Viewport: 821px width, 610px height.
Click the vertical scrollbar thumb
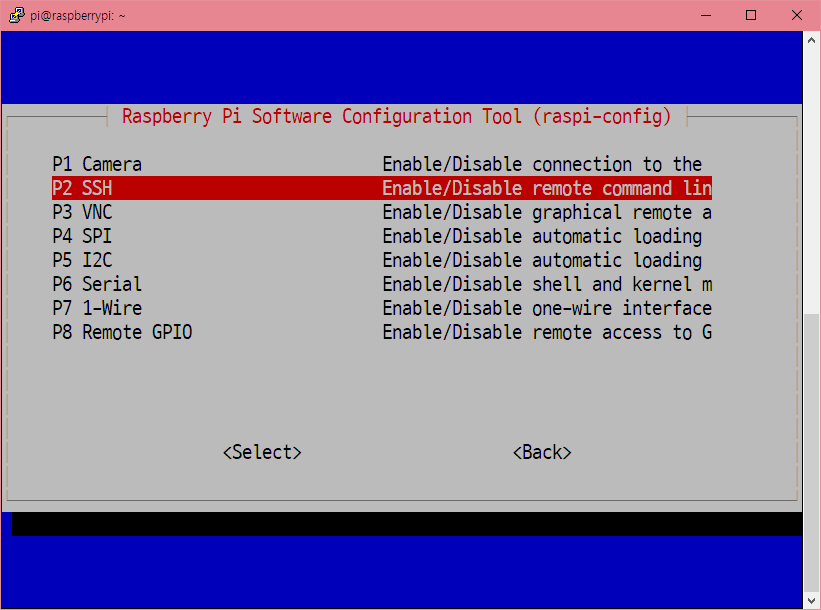click(811, 452)
